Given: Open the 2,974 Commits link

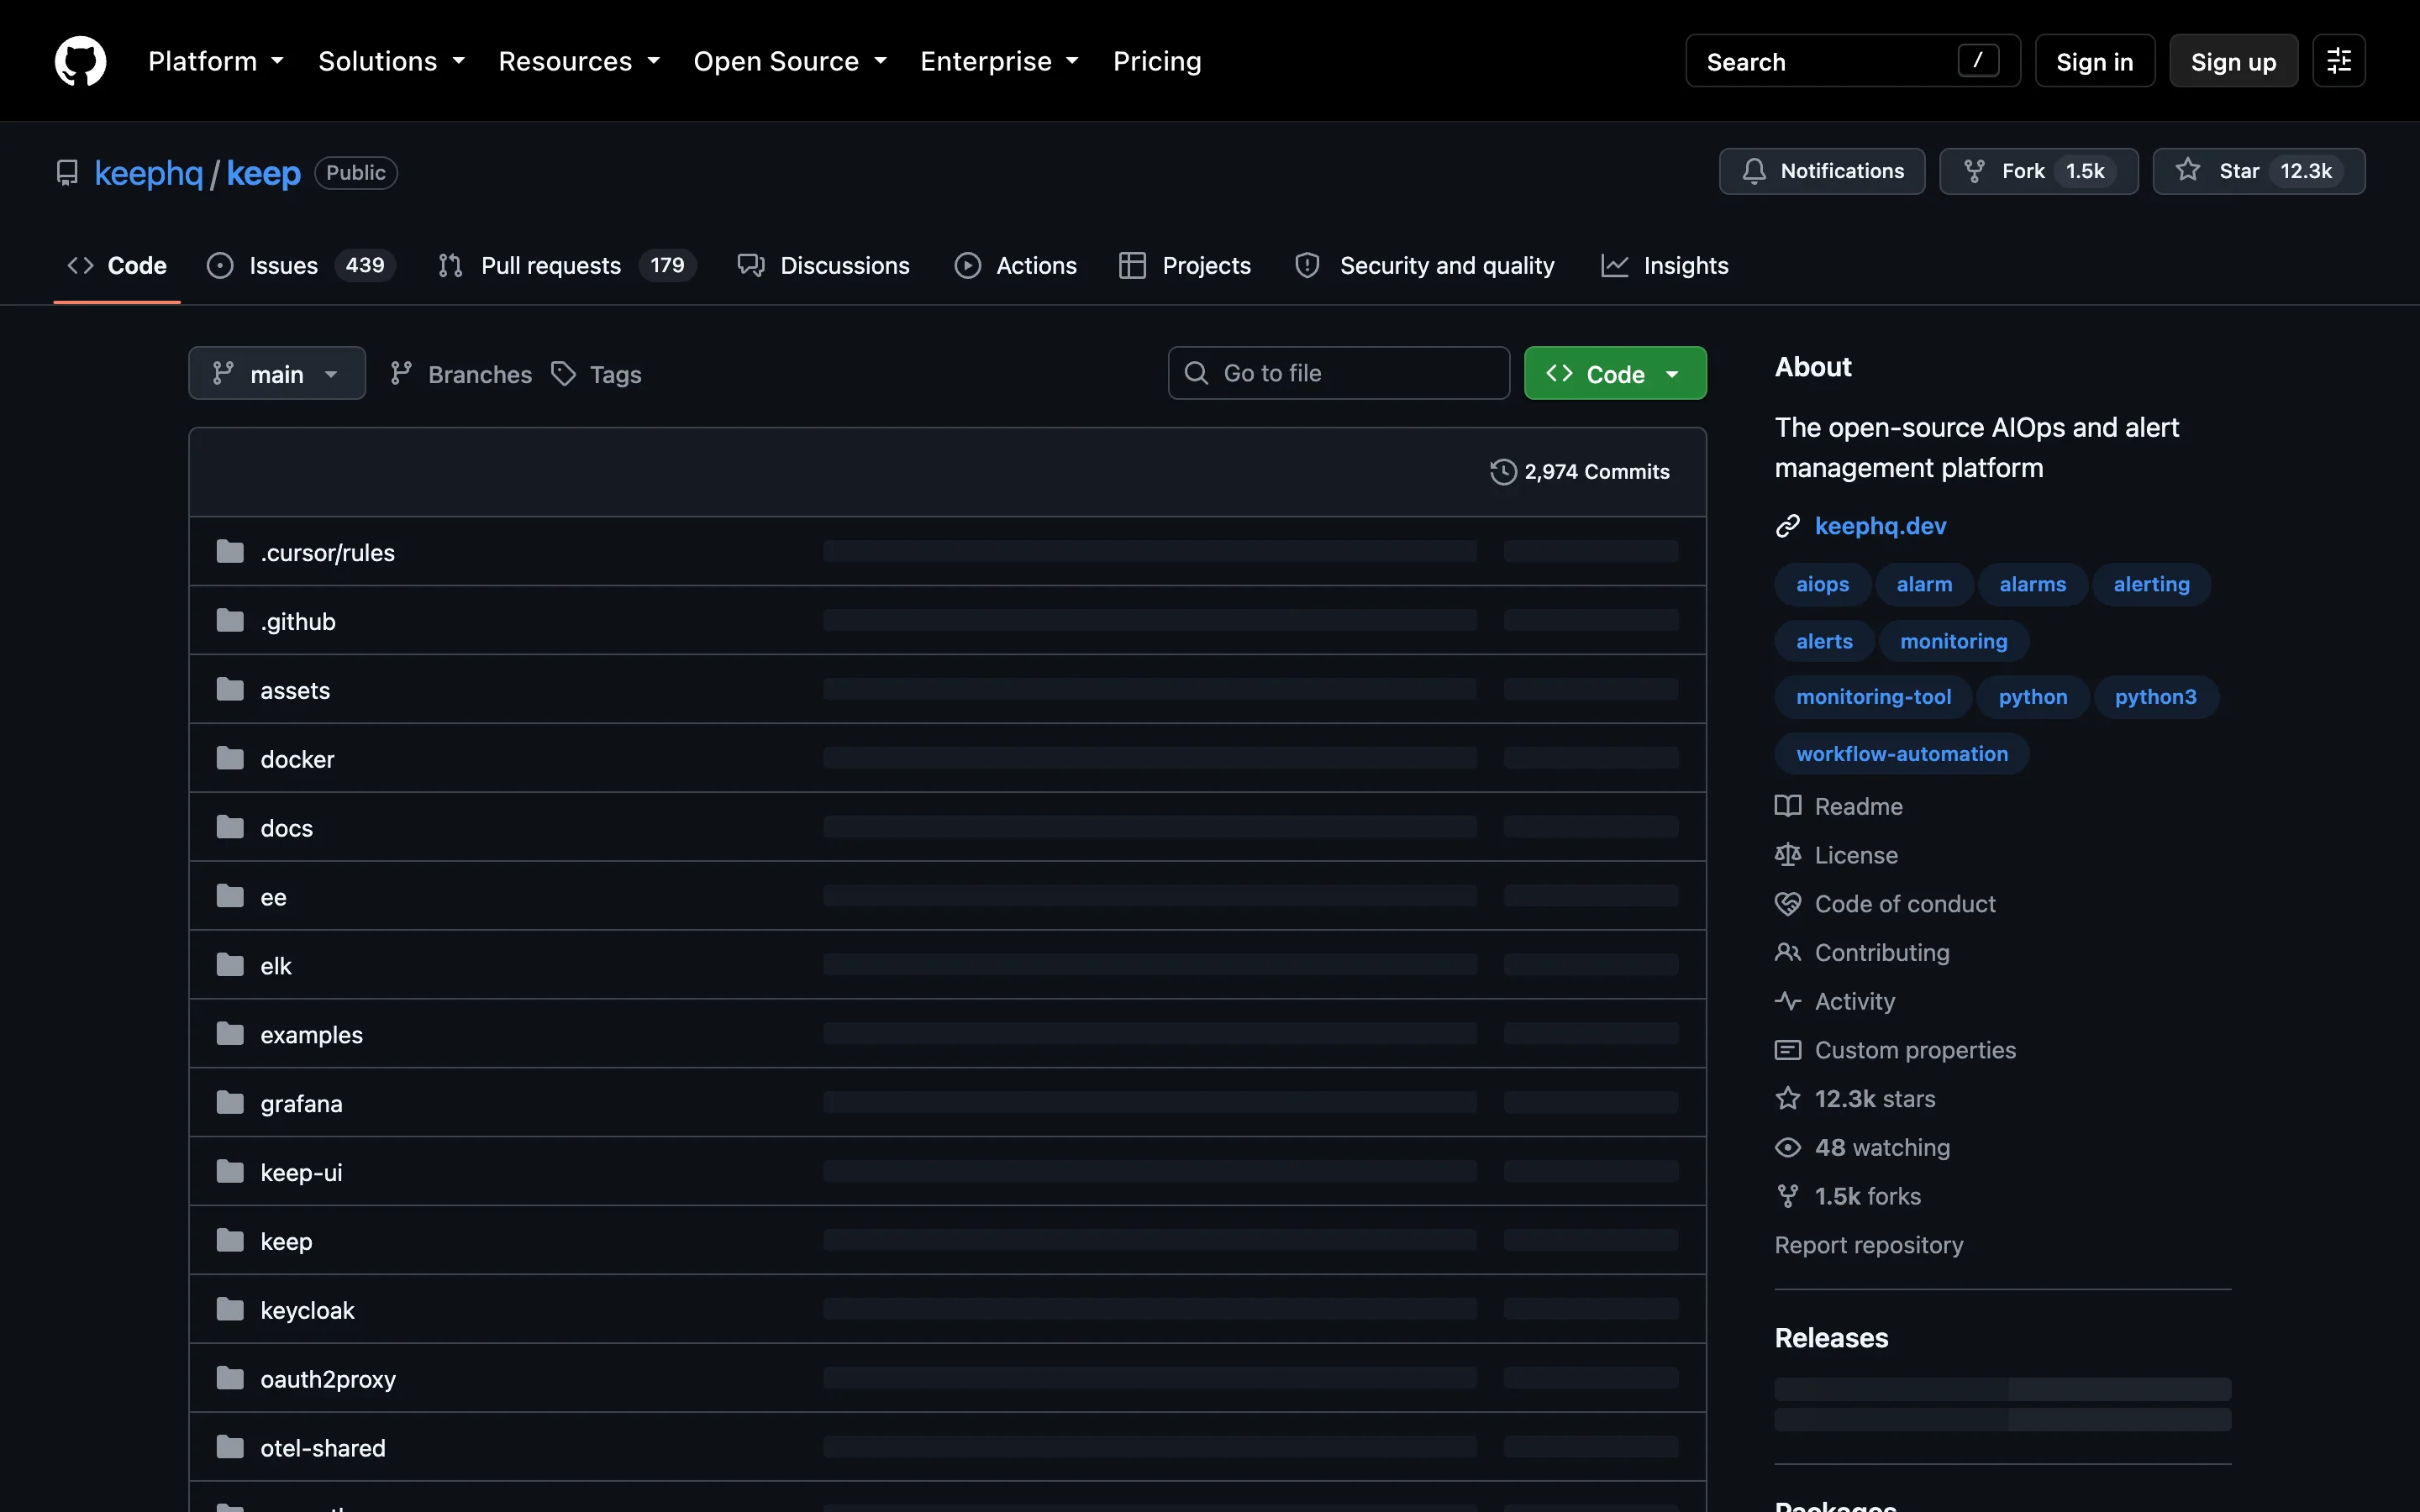Looking at the screenshot, I should [x=1579, y=472].
